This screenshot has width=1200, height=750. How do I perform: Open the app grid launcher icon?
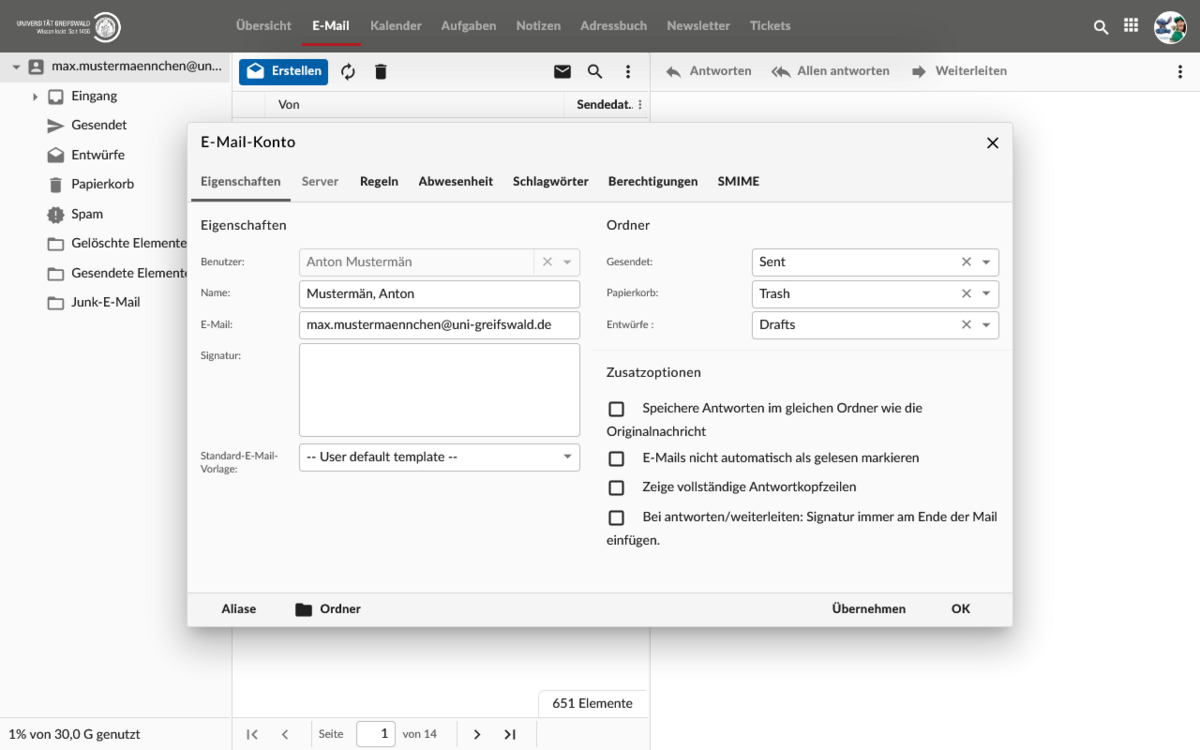1131,27
